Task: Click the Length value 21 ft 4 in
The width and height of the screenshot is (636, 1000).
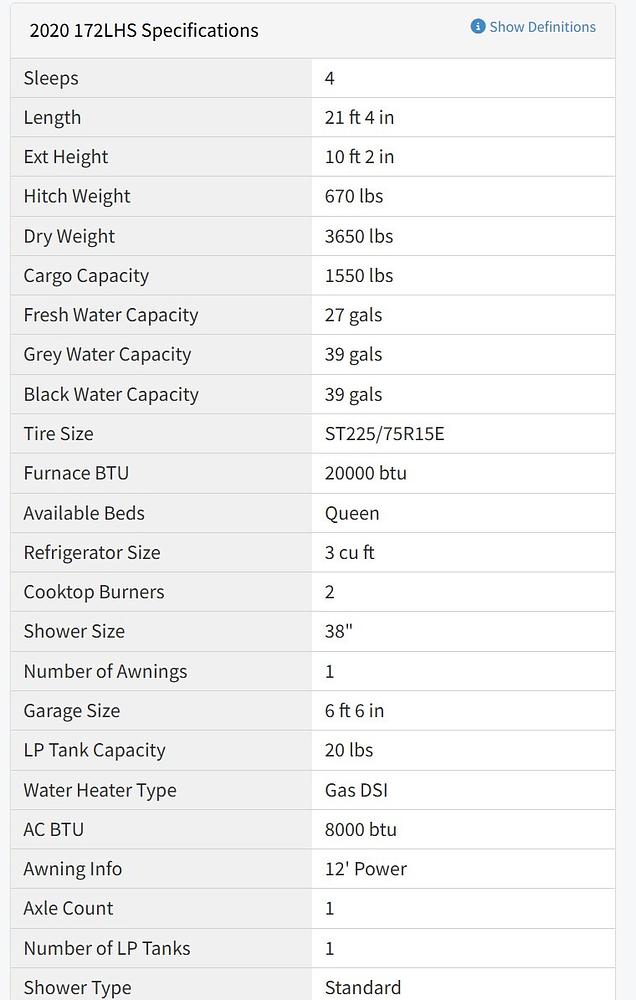Action: click(359, 118)
